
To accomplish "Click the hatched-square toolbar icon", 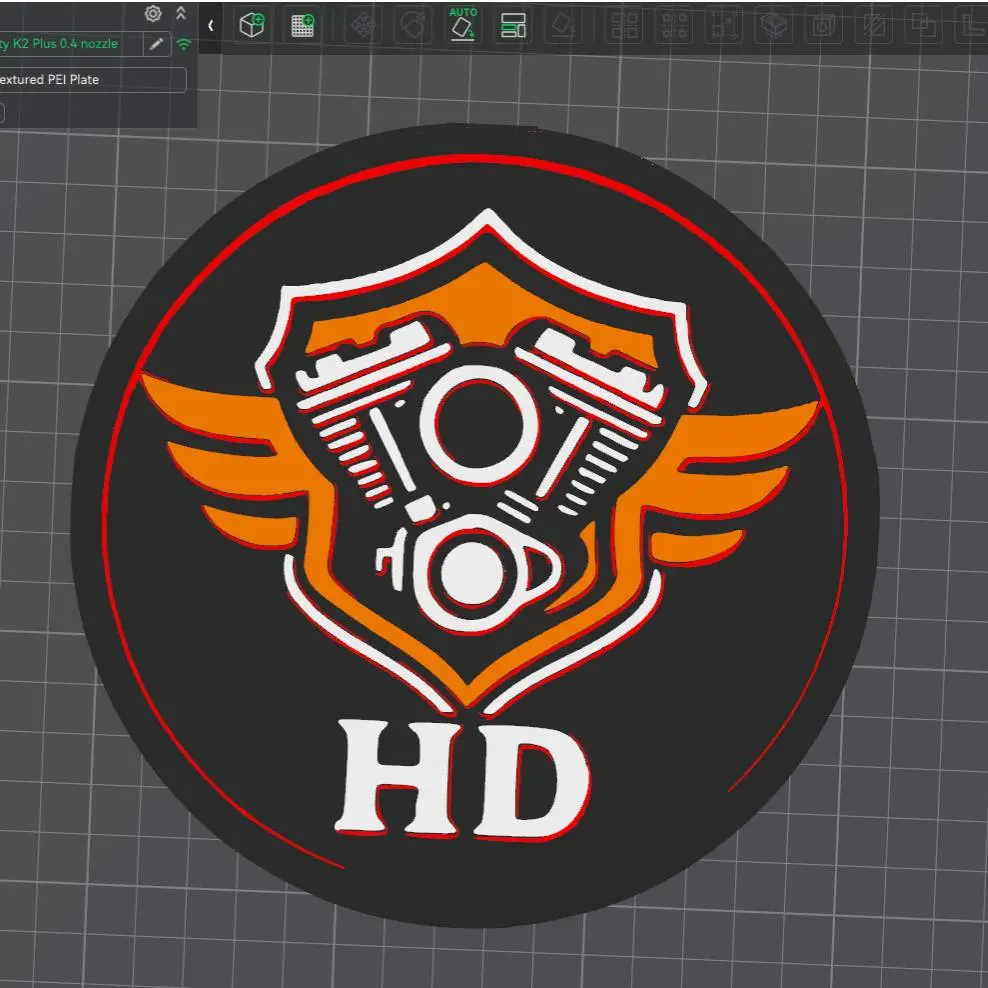I will [873, 26].
